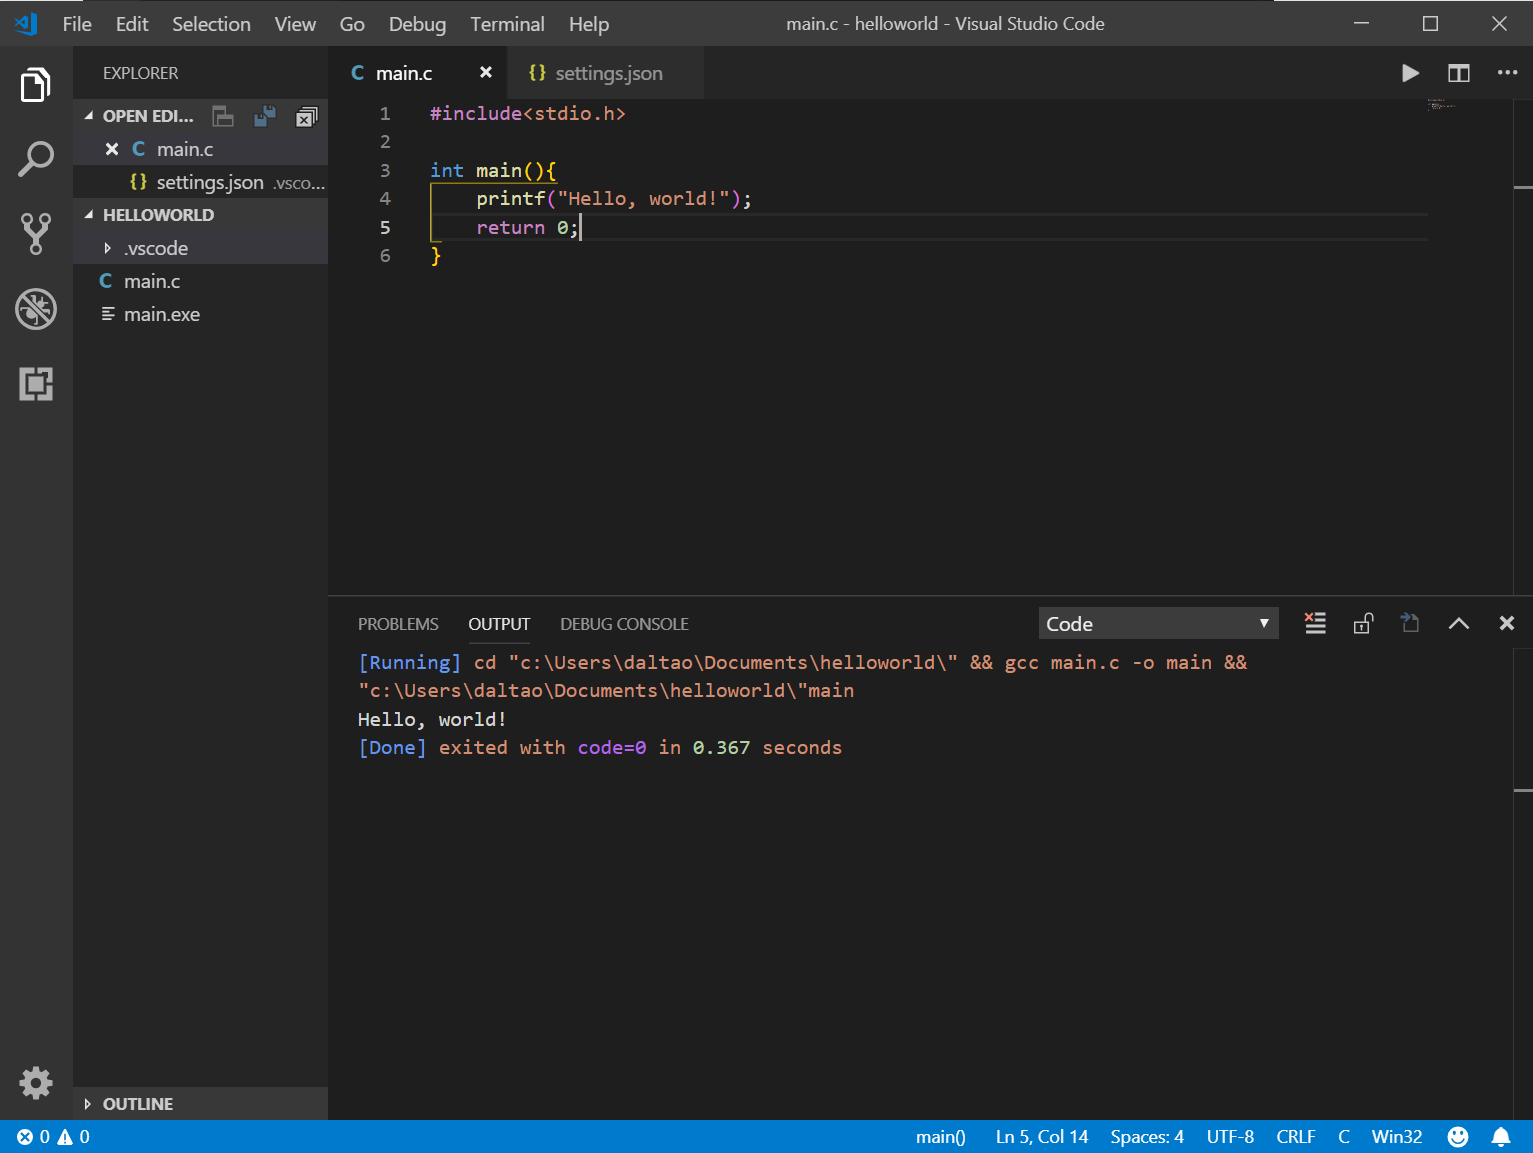This screenshot has height=1153, width=1533.
Task: Open the output channel Code dropdown
Action: coord(1158,624)
